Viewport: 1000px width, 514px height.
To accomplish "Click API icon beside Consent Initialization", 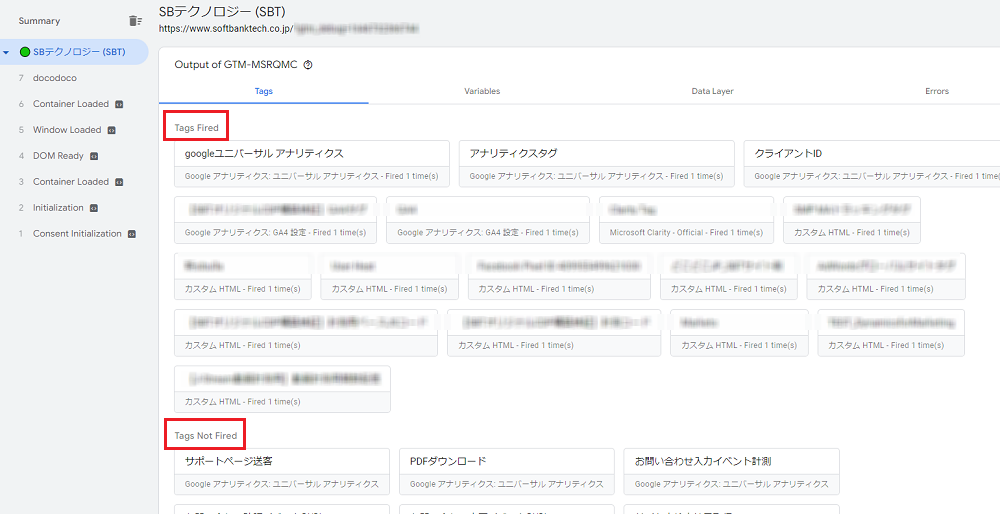I will click(x=131, y=234).
